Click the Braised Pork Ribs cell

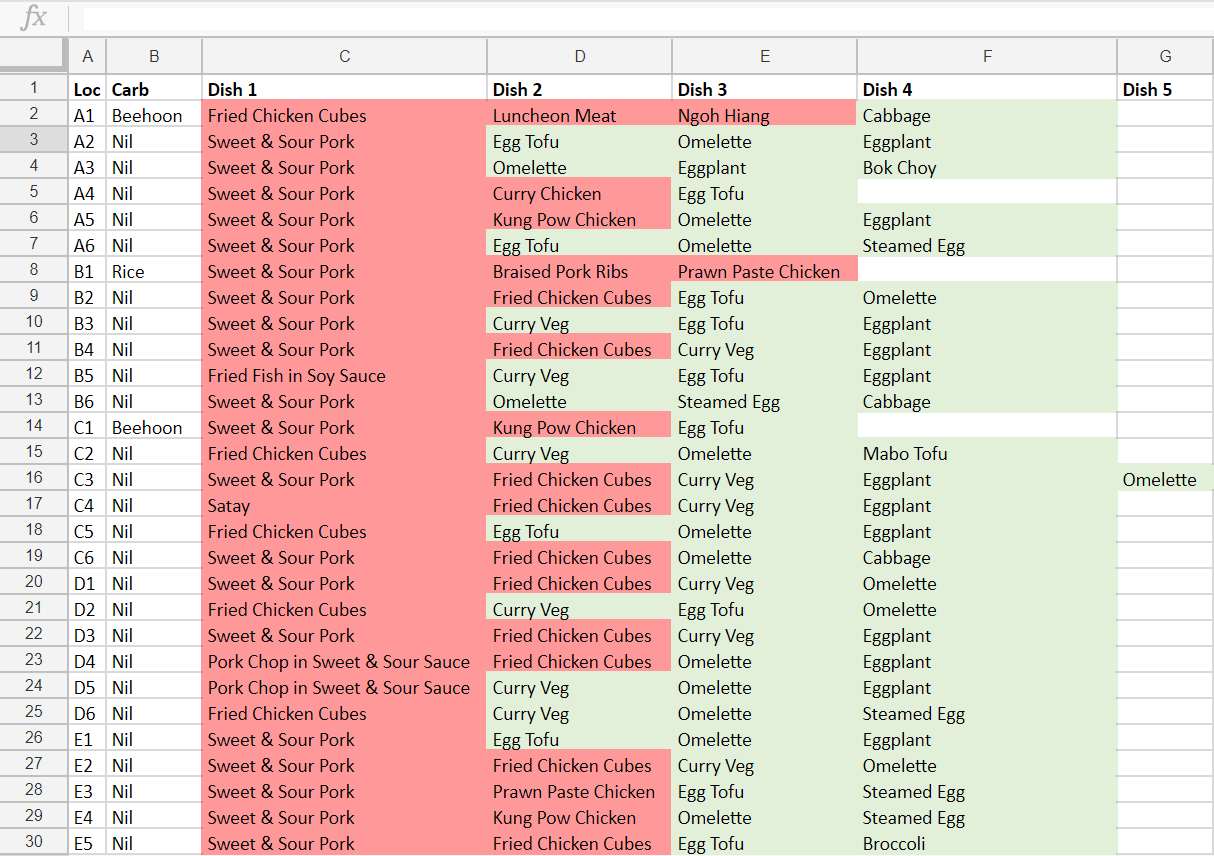click(579, 272)
